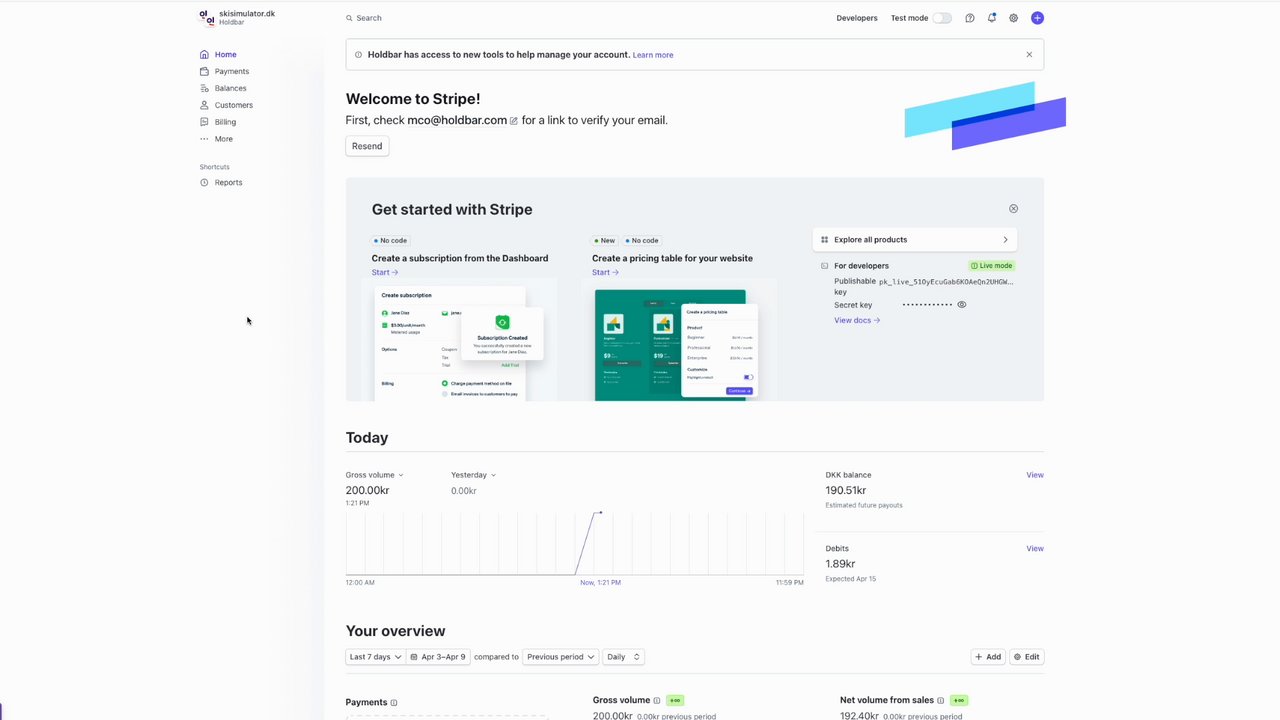Click the Learn more link
Image resolution: width=1280 pixels, height=720 pixels.
tap(653, 55)
